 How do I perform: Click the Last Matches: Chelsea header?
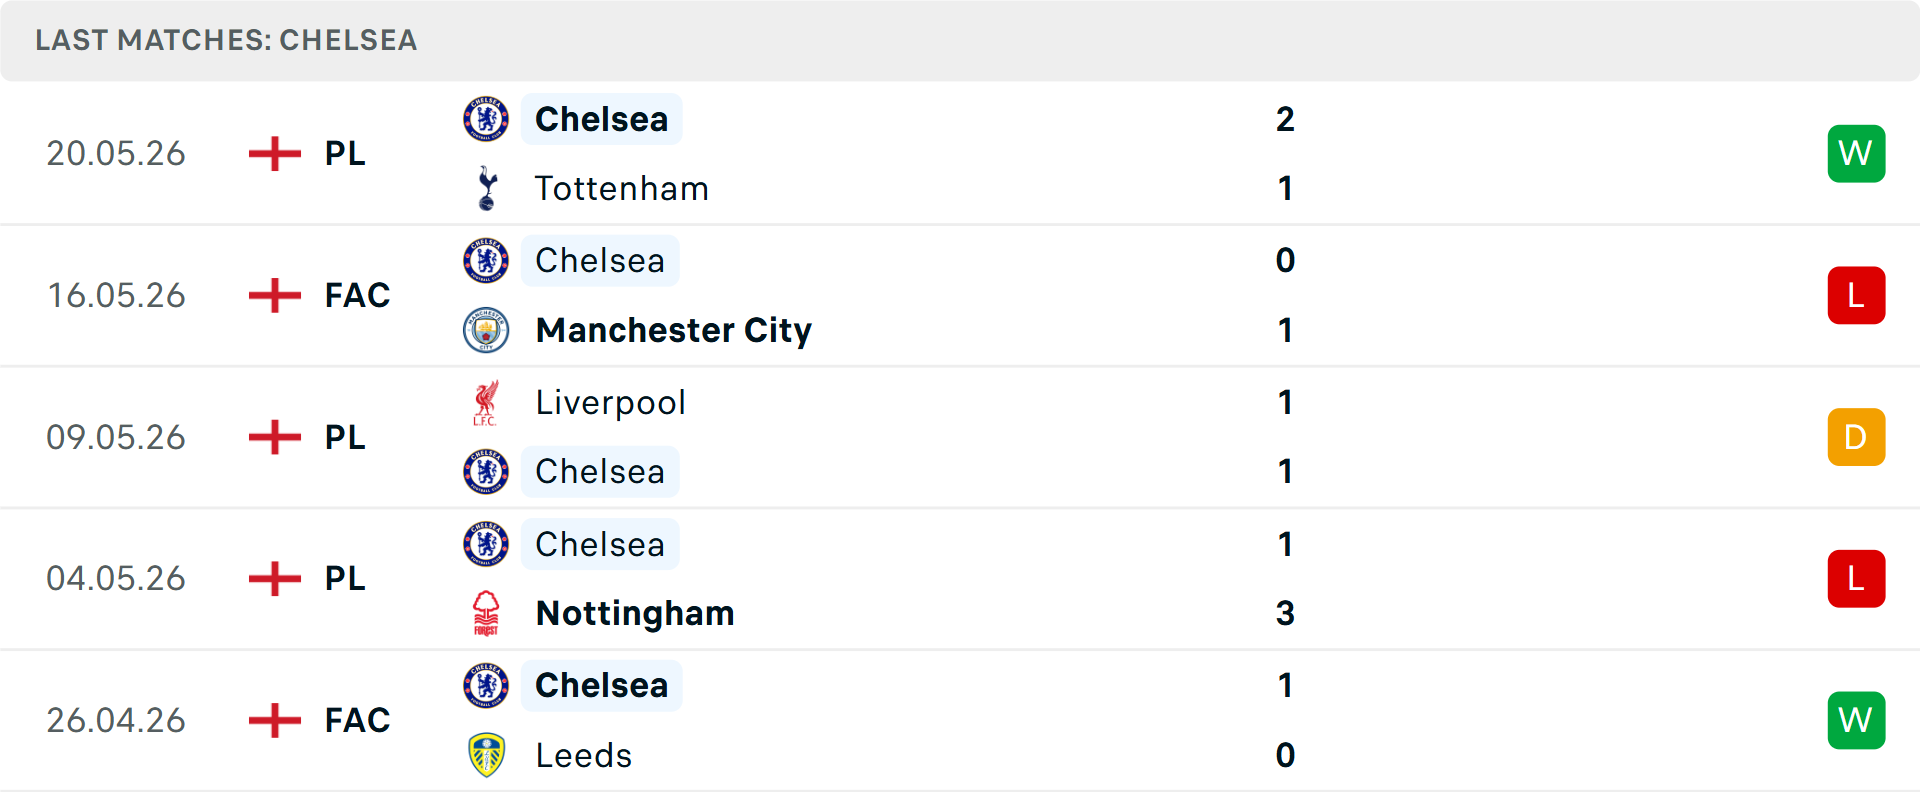click(226, 40)
